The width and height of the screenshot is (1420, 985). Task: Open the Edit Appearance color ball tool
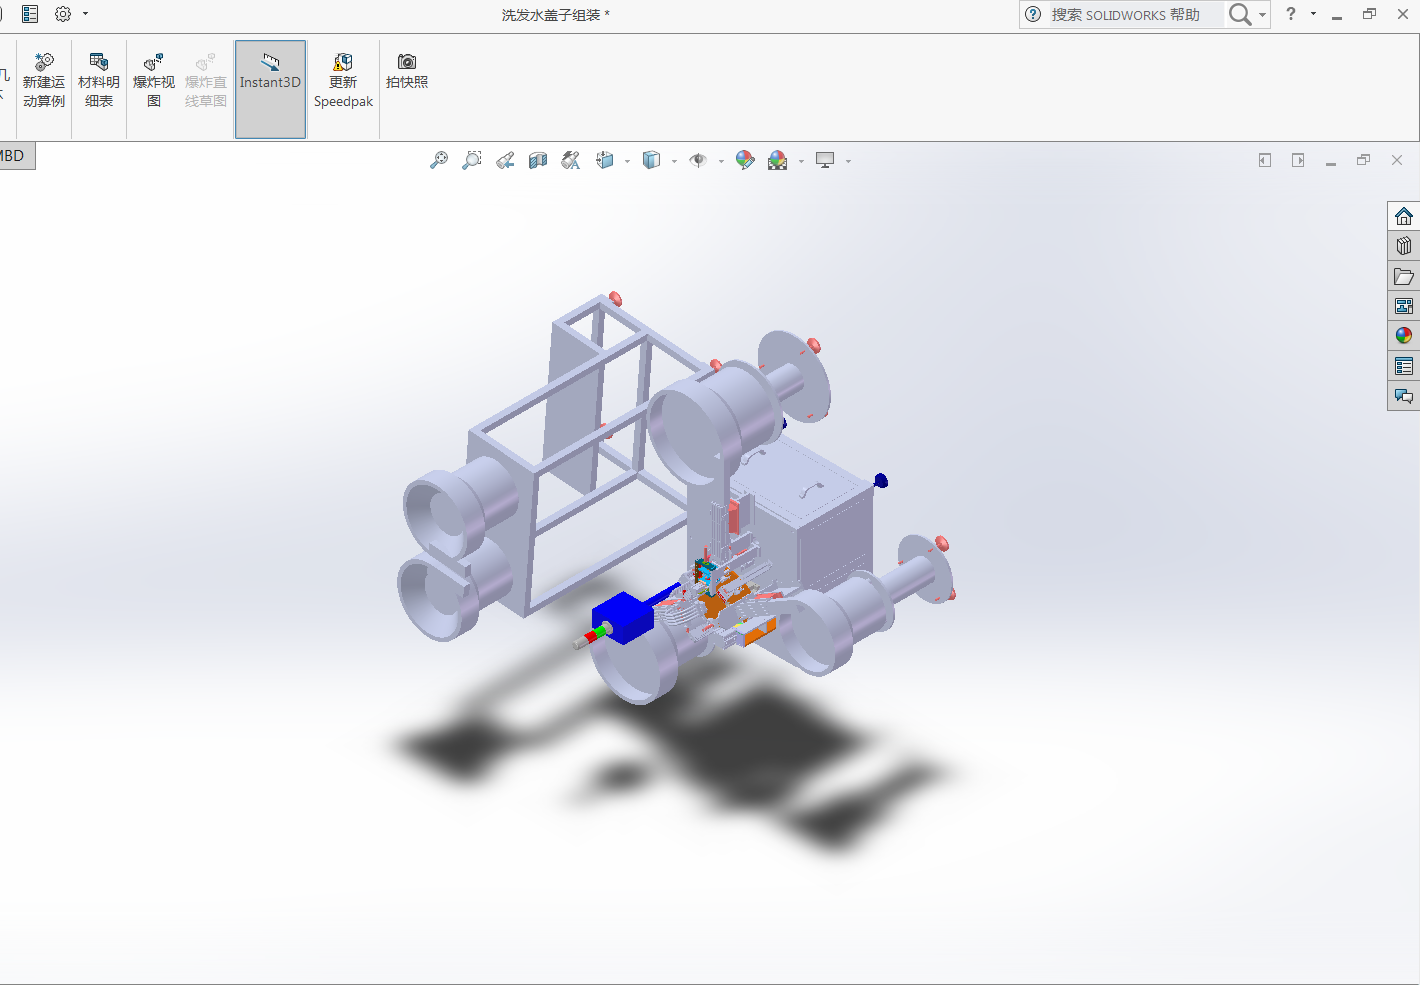point(745,161)
